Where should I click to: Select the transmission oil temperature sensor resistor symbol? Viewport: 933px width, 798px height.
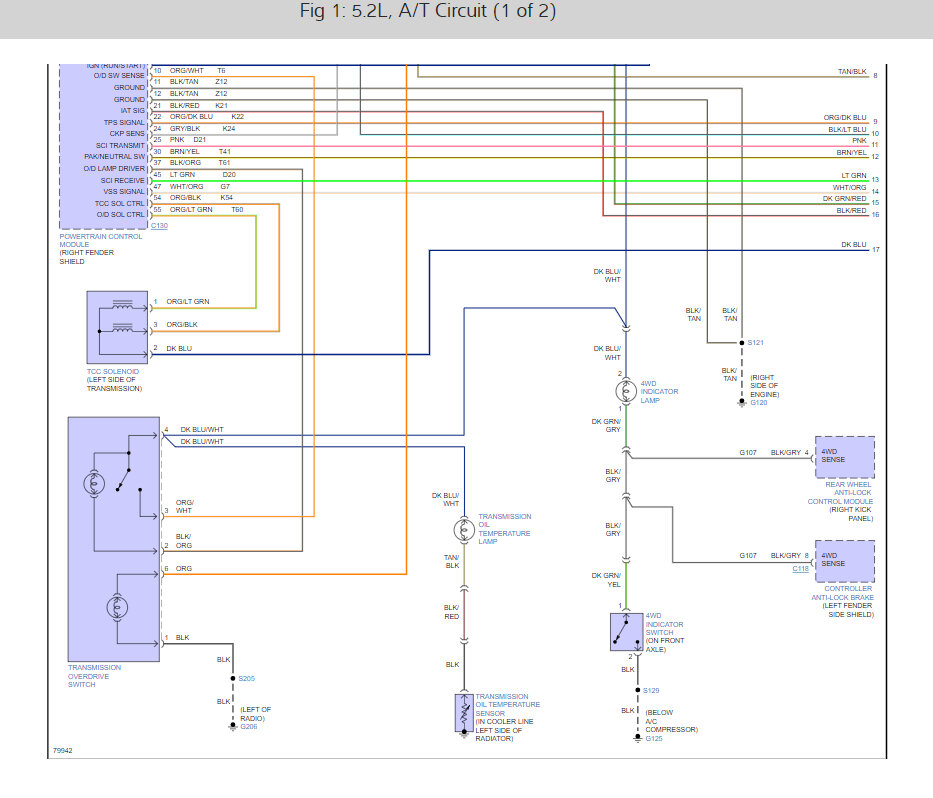[x=464, y=712]
